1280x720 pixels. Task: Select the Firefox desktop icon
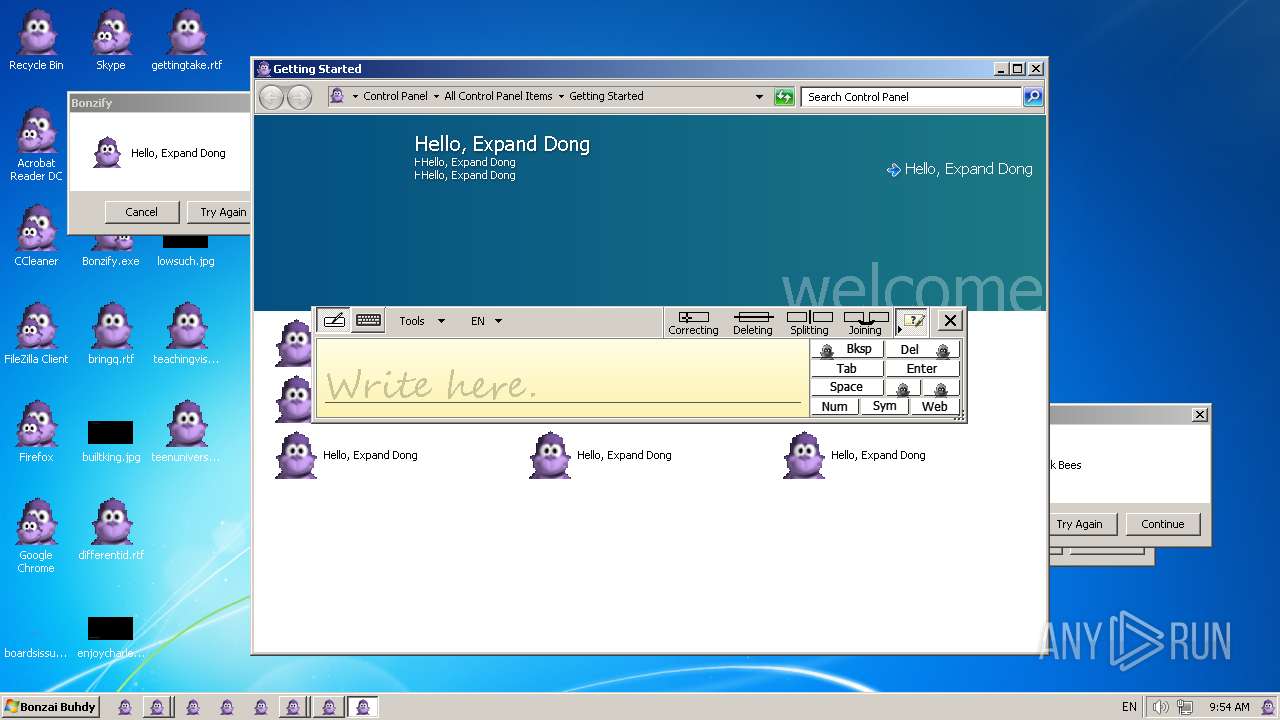(36, 433)
